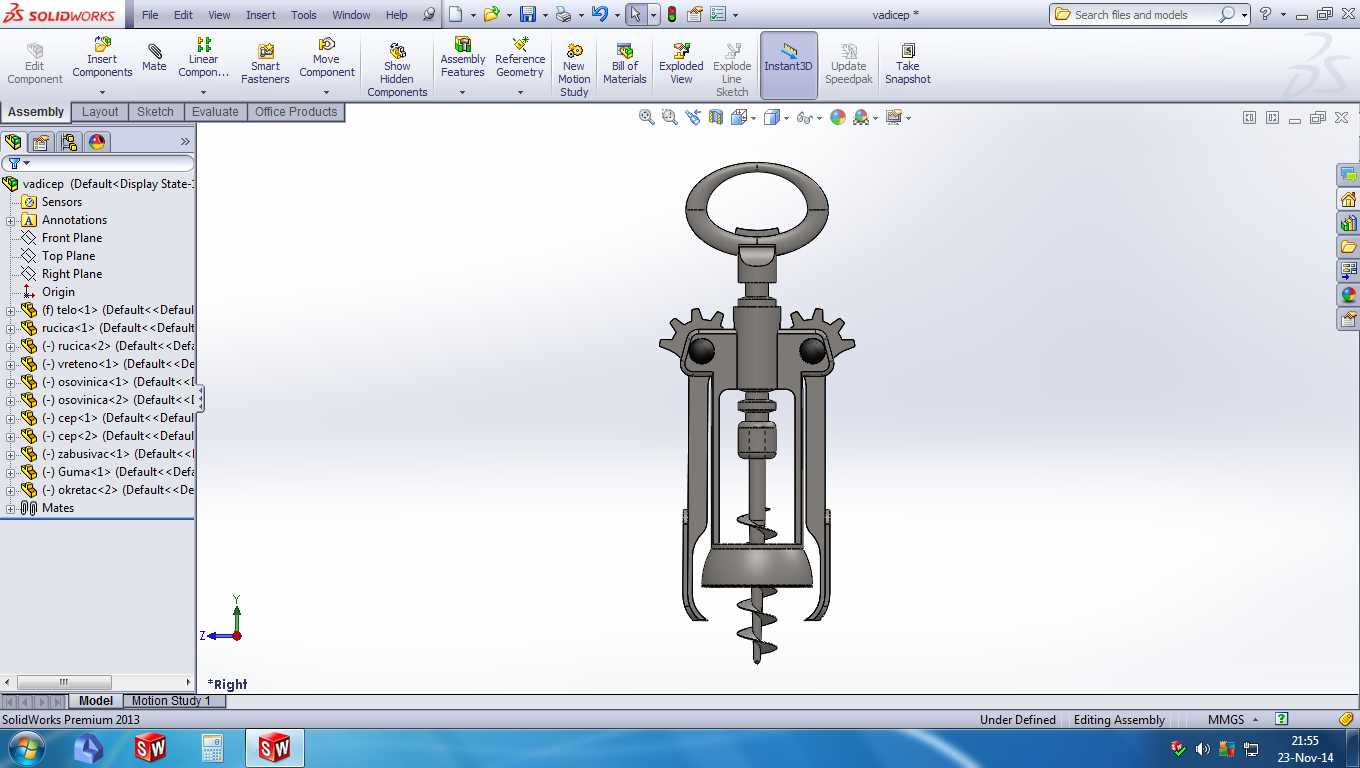Open the ConfigurationManager tab icon
Viewport: 1360px width, 768px height.
[x=69, y=142]
